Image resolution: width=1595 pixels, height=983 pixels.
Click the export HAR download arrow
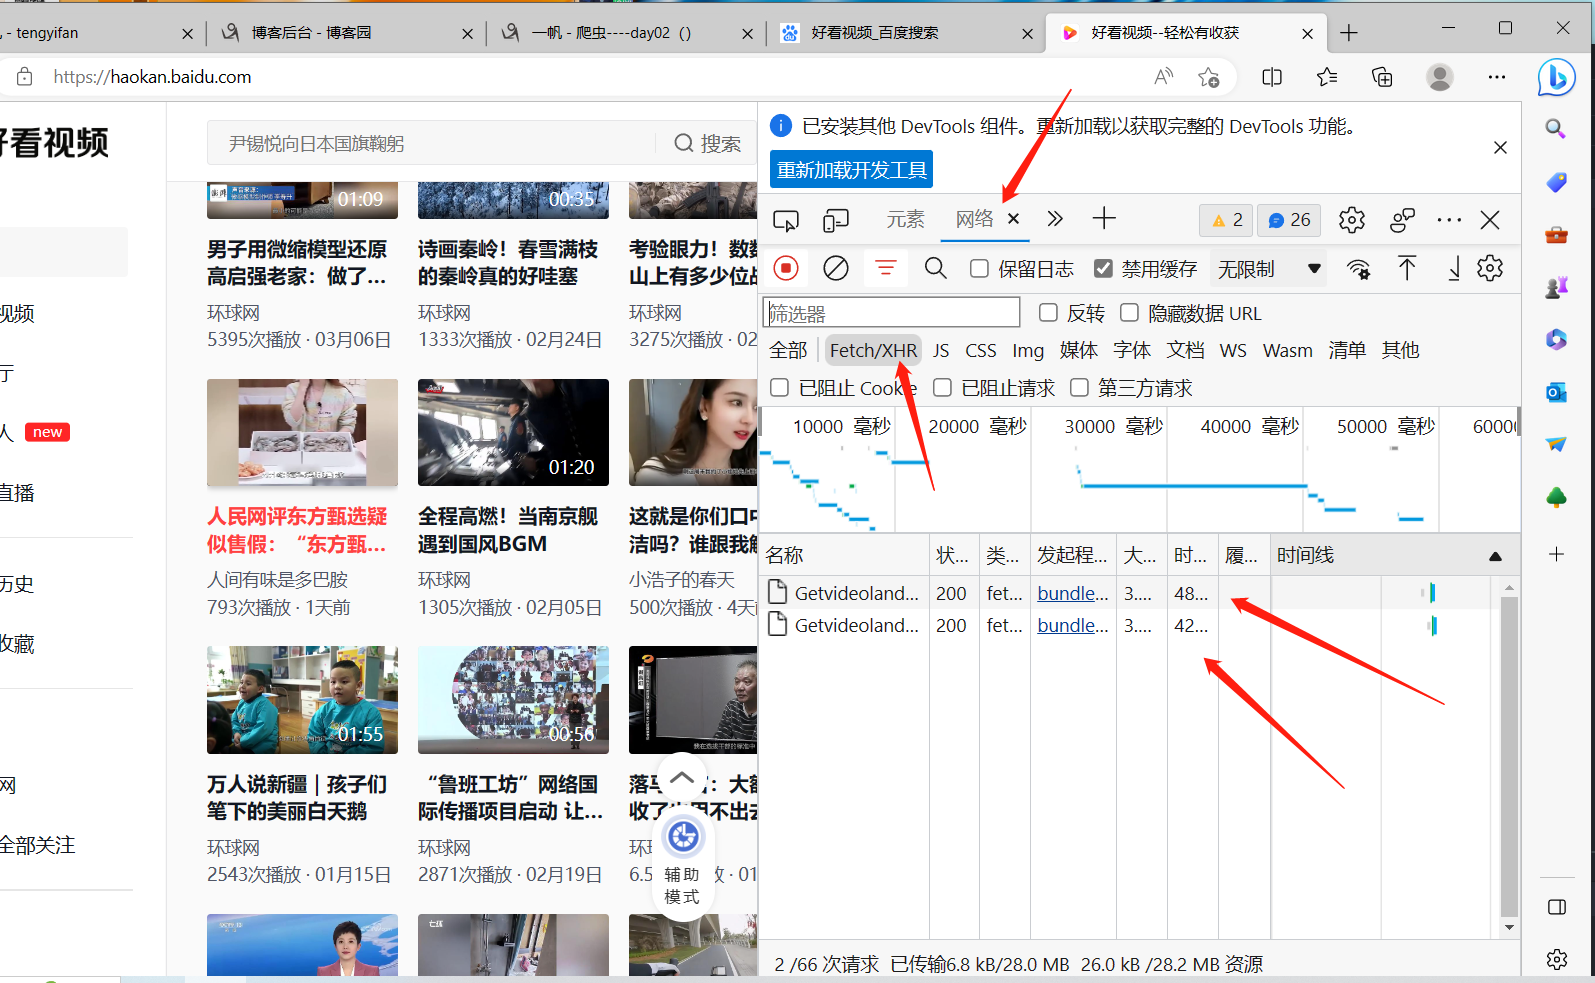point(1454,268)
